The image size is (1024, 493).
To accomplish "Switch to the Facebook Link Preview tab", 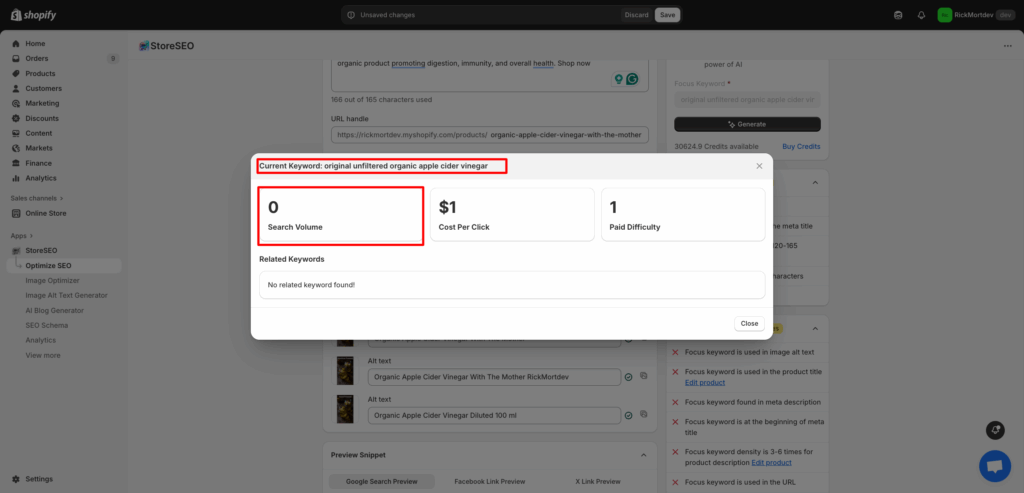I will point(489,481).
